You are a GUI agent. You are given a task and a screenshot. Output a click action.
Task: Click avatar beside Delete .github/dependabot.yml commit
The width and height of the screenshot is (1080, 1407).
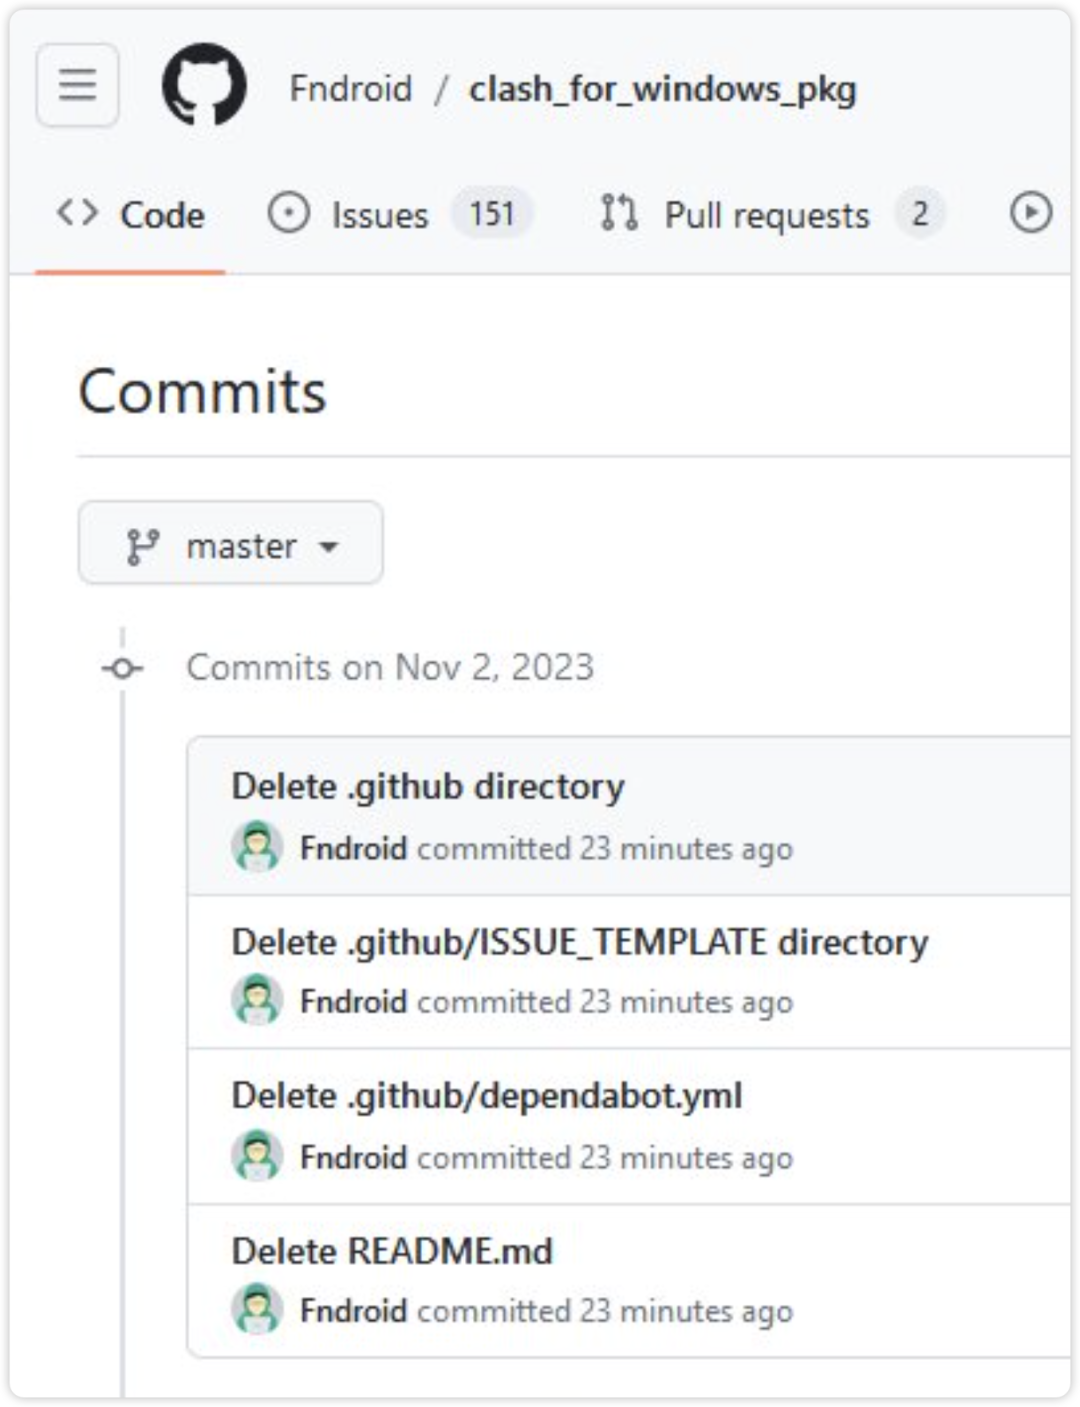click(257, 1156)
